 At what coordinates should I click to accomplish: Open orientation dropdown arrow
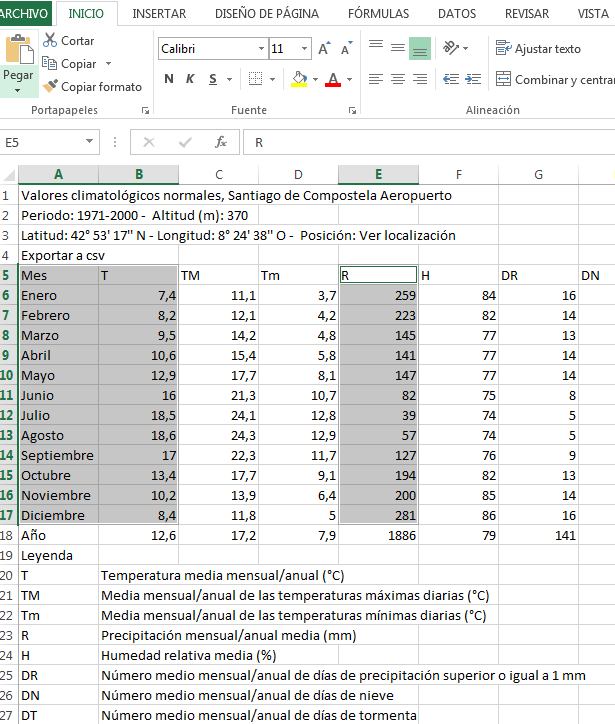tap(465, 48)
